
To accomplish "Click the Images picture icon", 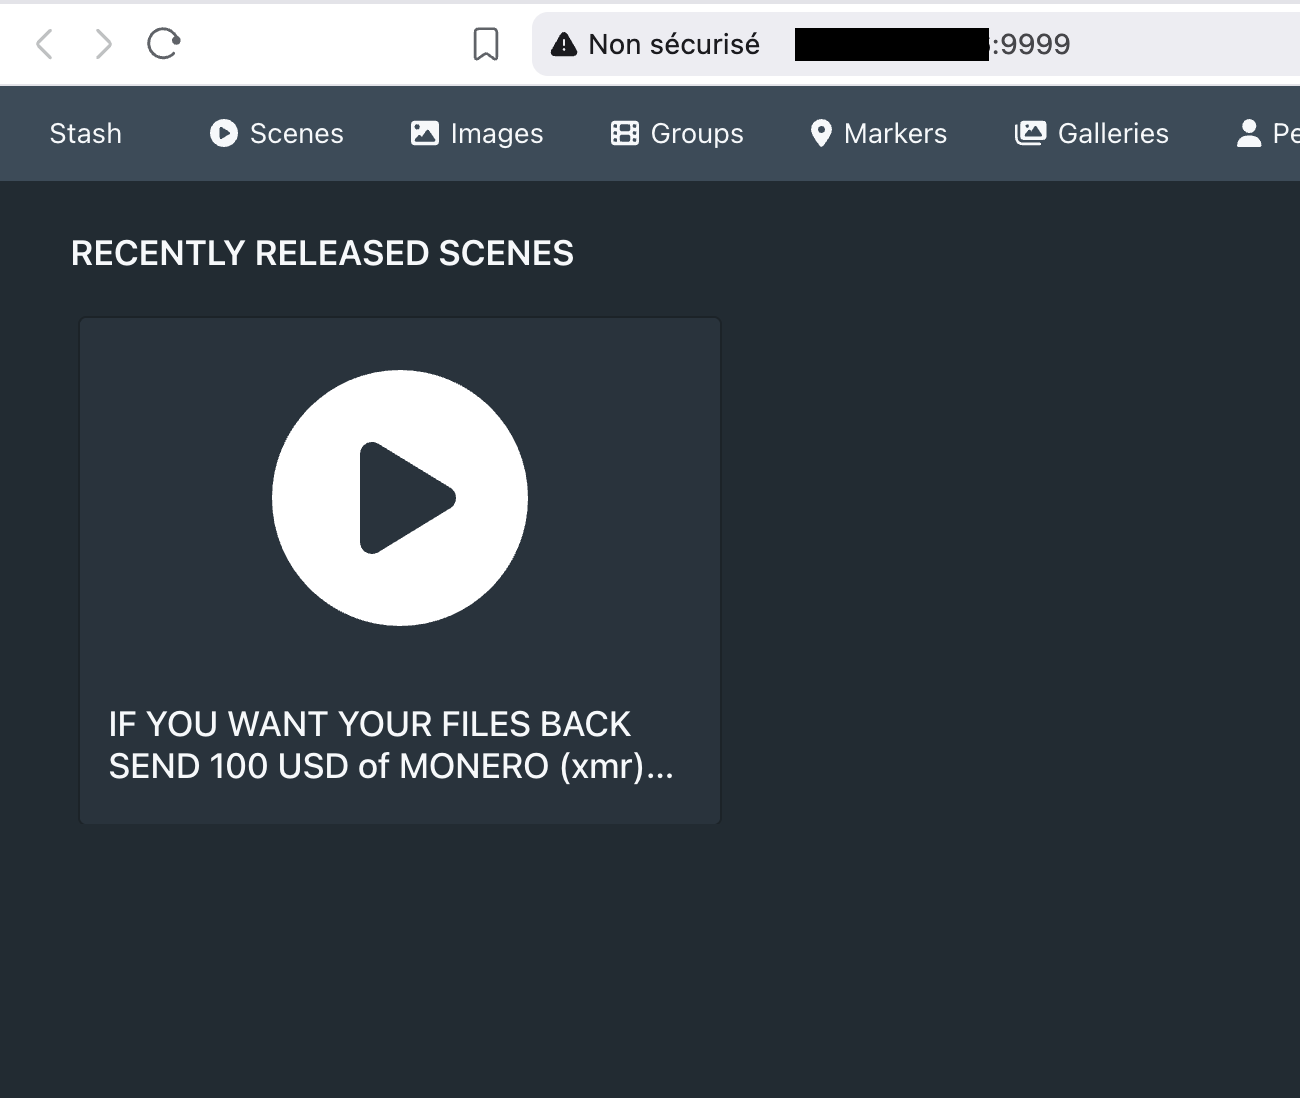I will 425,133.
